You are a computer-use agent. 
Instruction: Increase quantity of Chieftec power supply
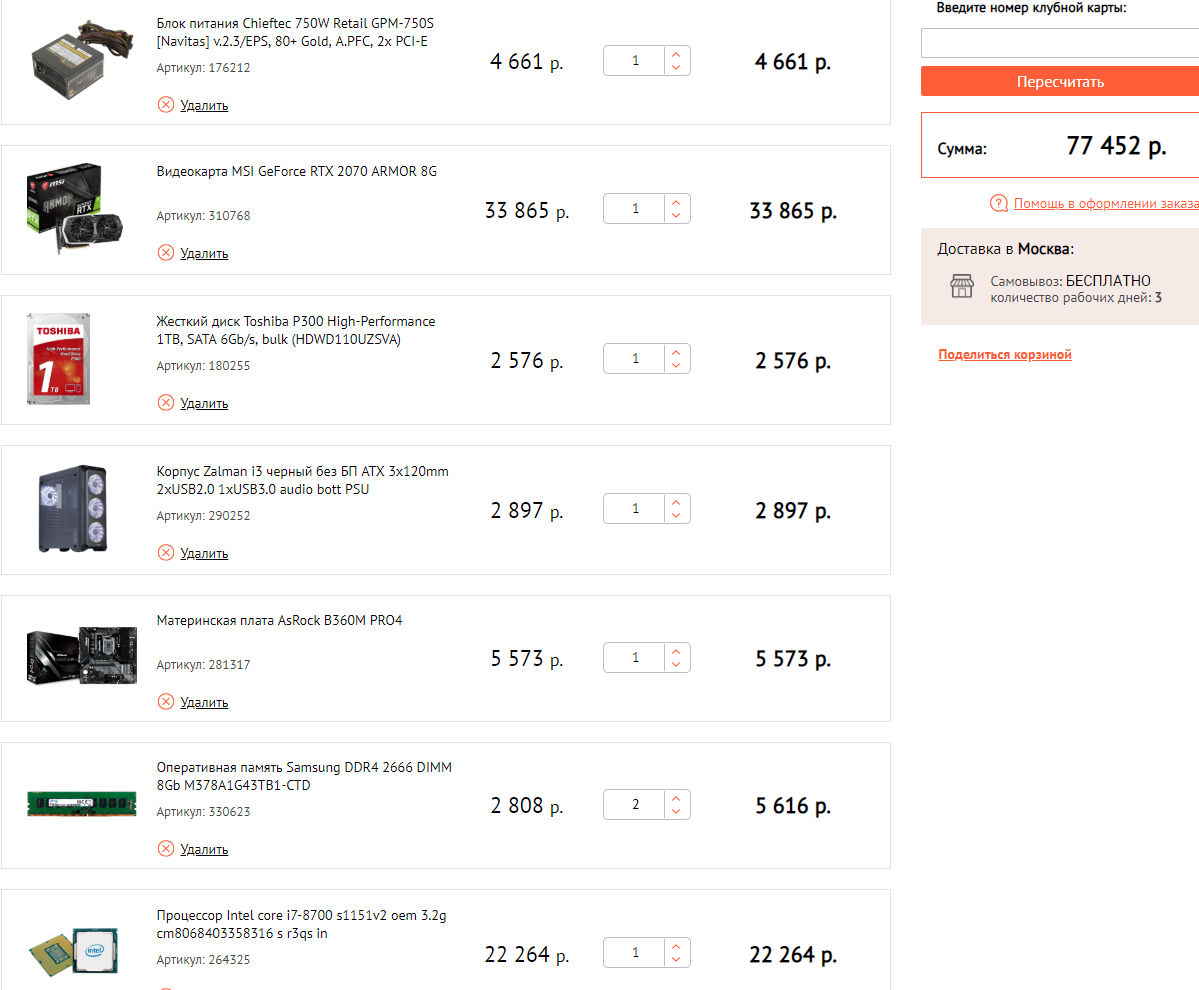677,54
